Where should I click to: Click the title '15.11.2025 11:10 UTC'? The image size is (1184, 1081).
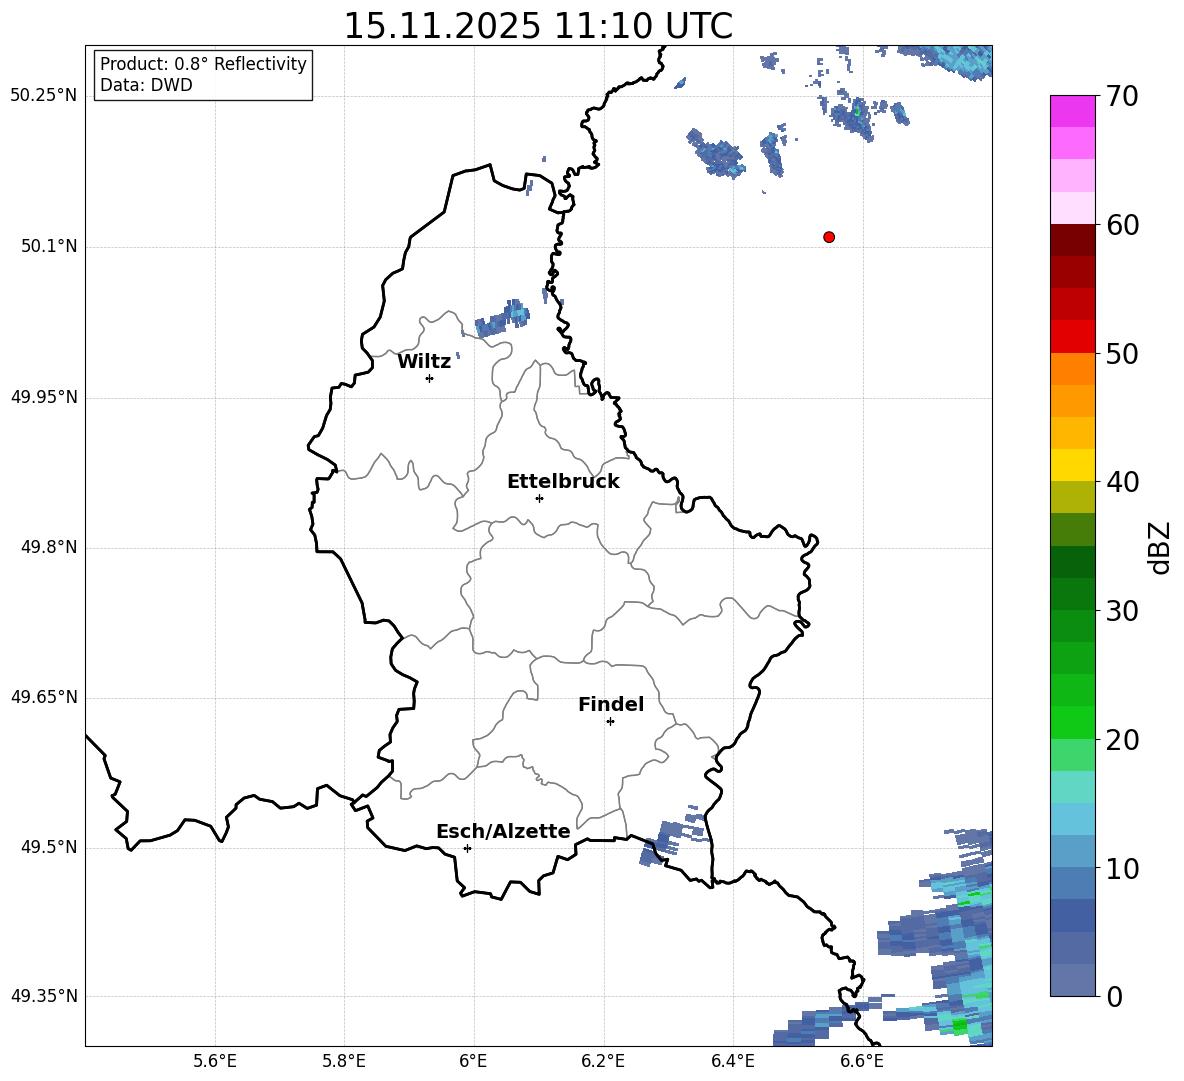[x=538, y=26]
